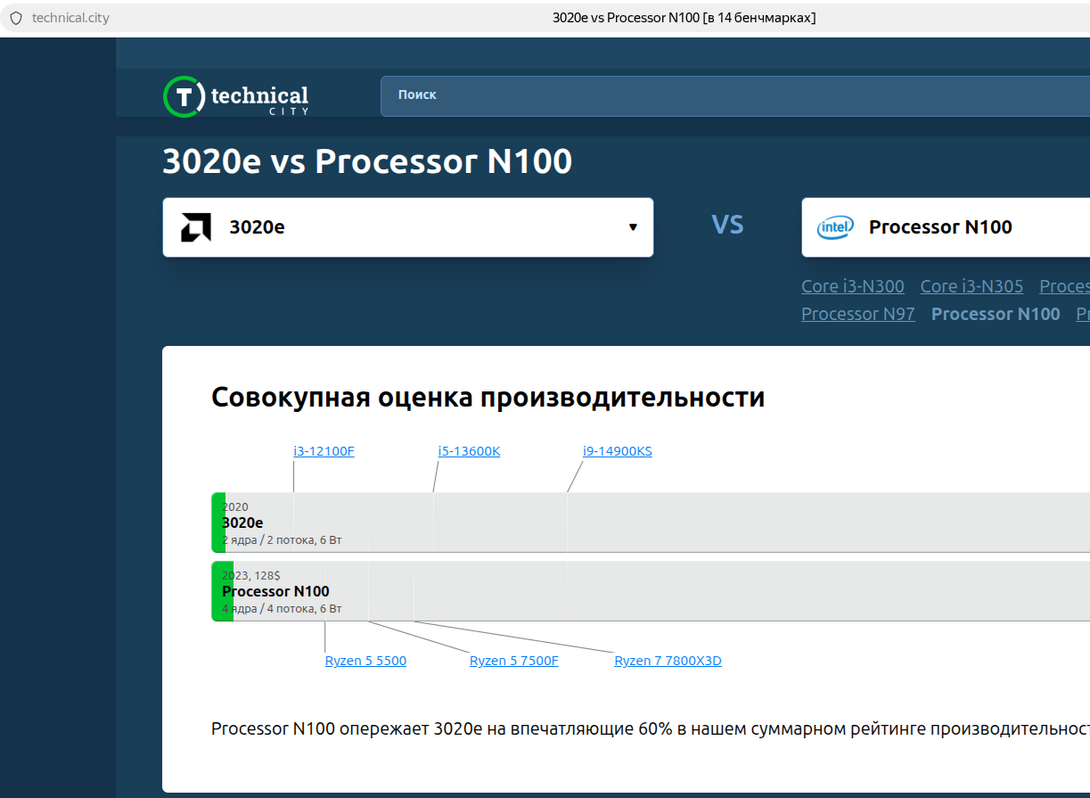This screenshot has width=1090, height=798.
Task: Expand the 3020e processor dropdown arrow
Action: [633, 227]
